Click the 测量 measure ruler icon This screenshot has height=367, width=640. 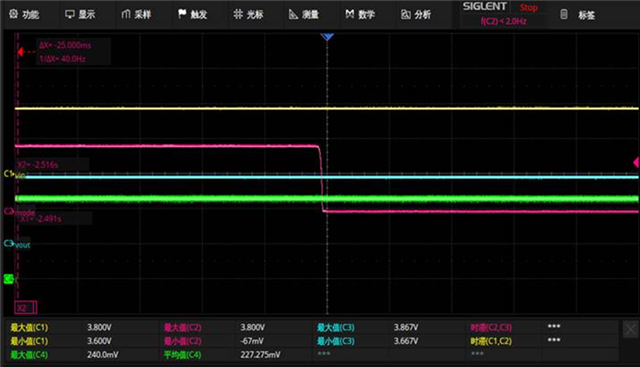[x=293, y=15]
